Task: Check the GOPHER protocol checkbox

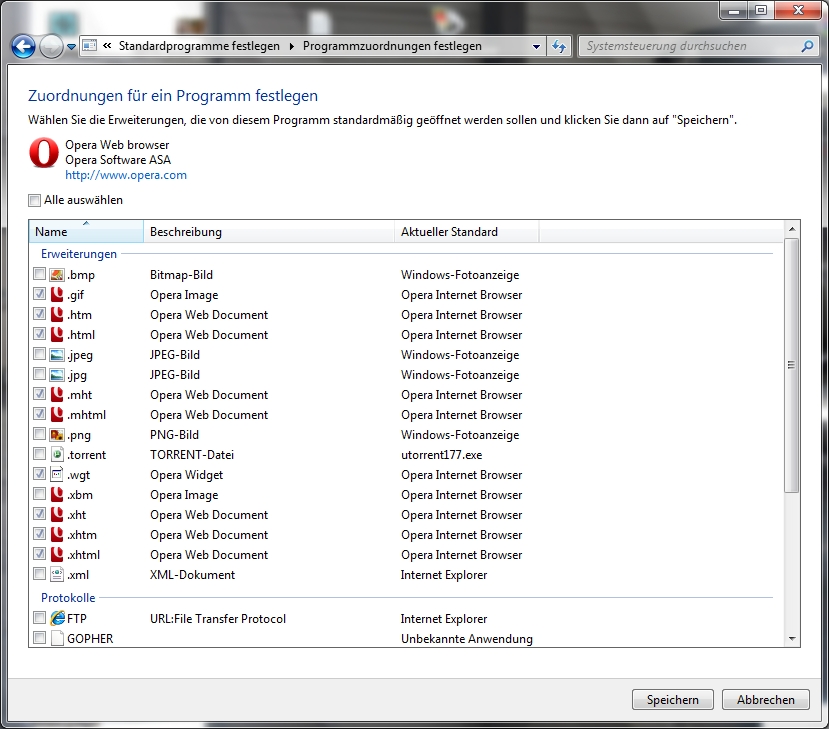Action: click(x=39, y=637)
